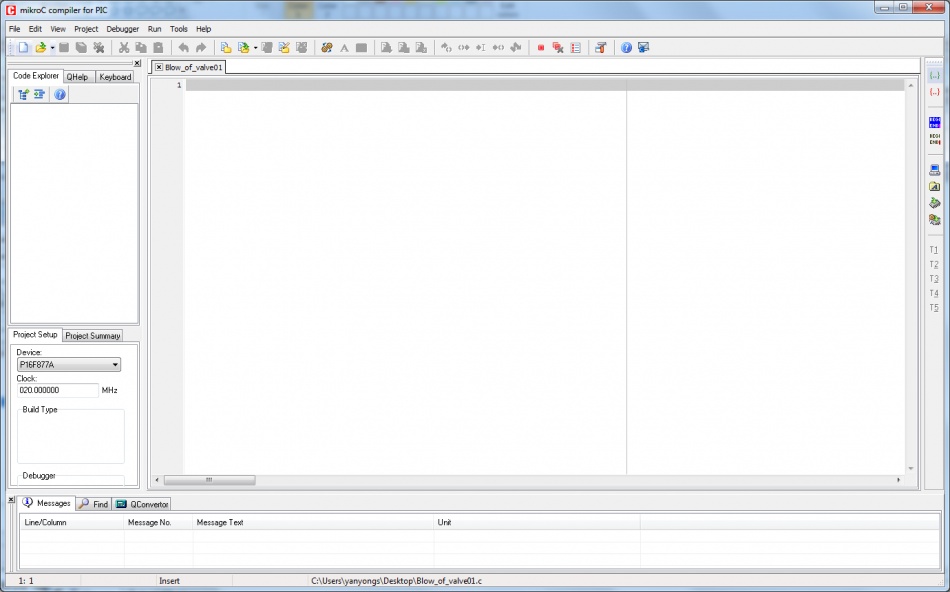Click the Cut scissors icon

point(124,47)
